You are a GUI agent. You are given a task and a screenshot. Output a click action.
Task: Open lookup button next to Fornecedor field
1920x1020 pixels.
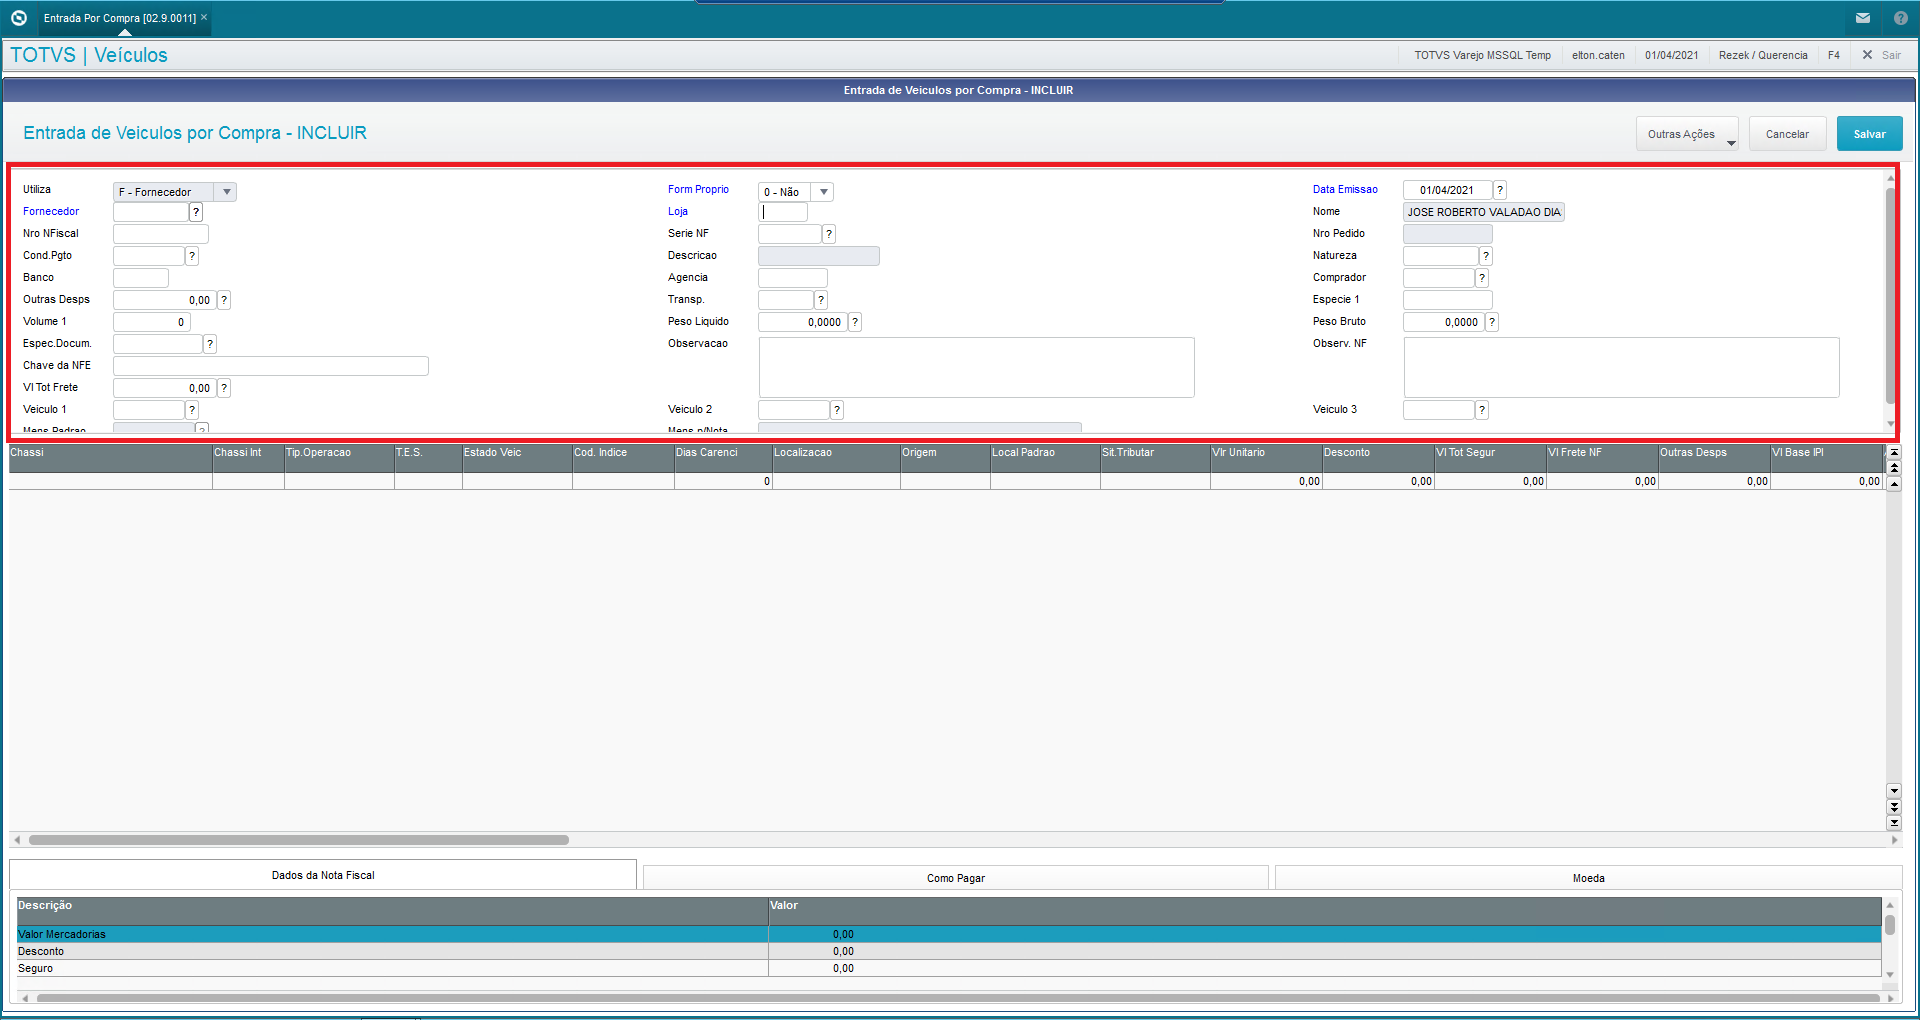(x=196, y=212)
